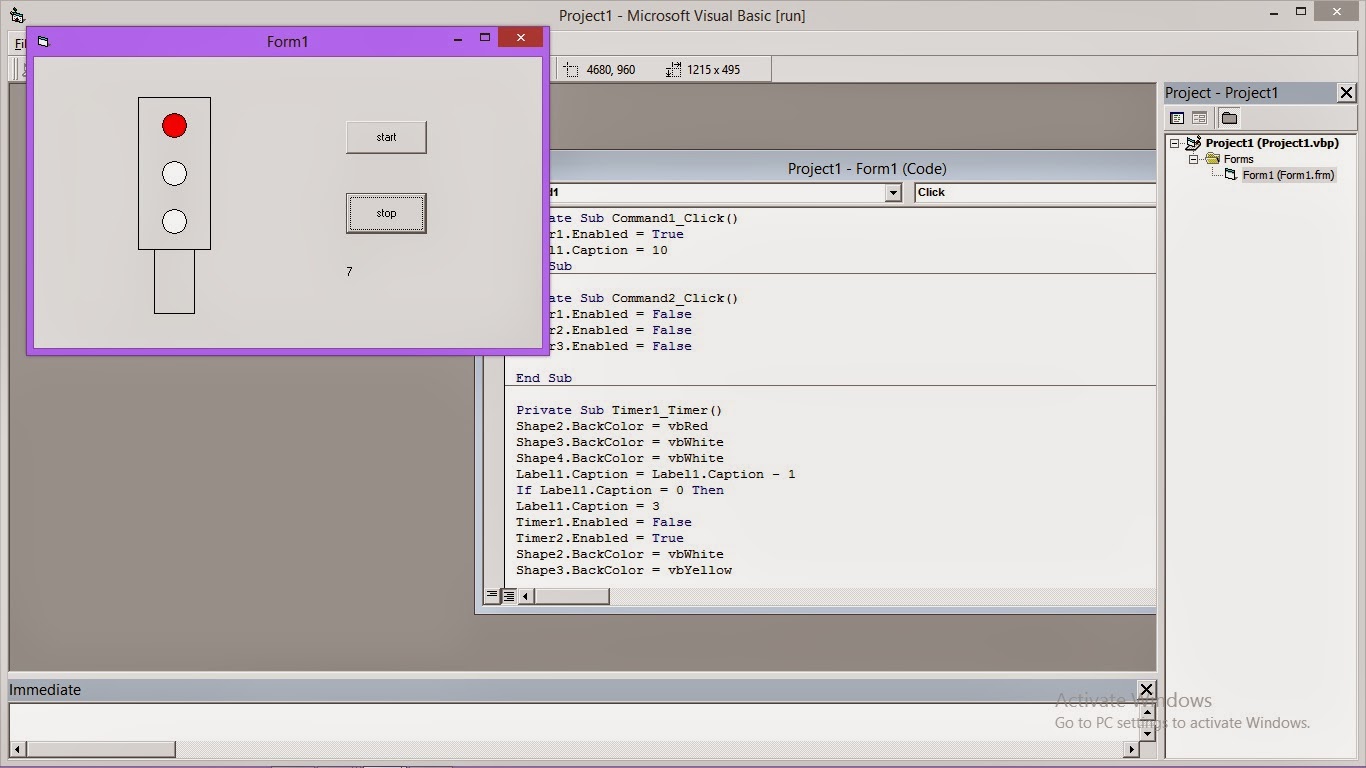Click the Form1.frm form icon in tree
This screenshot has width=1366, height=768.
(x=1231, y=175)
